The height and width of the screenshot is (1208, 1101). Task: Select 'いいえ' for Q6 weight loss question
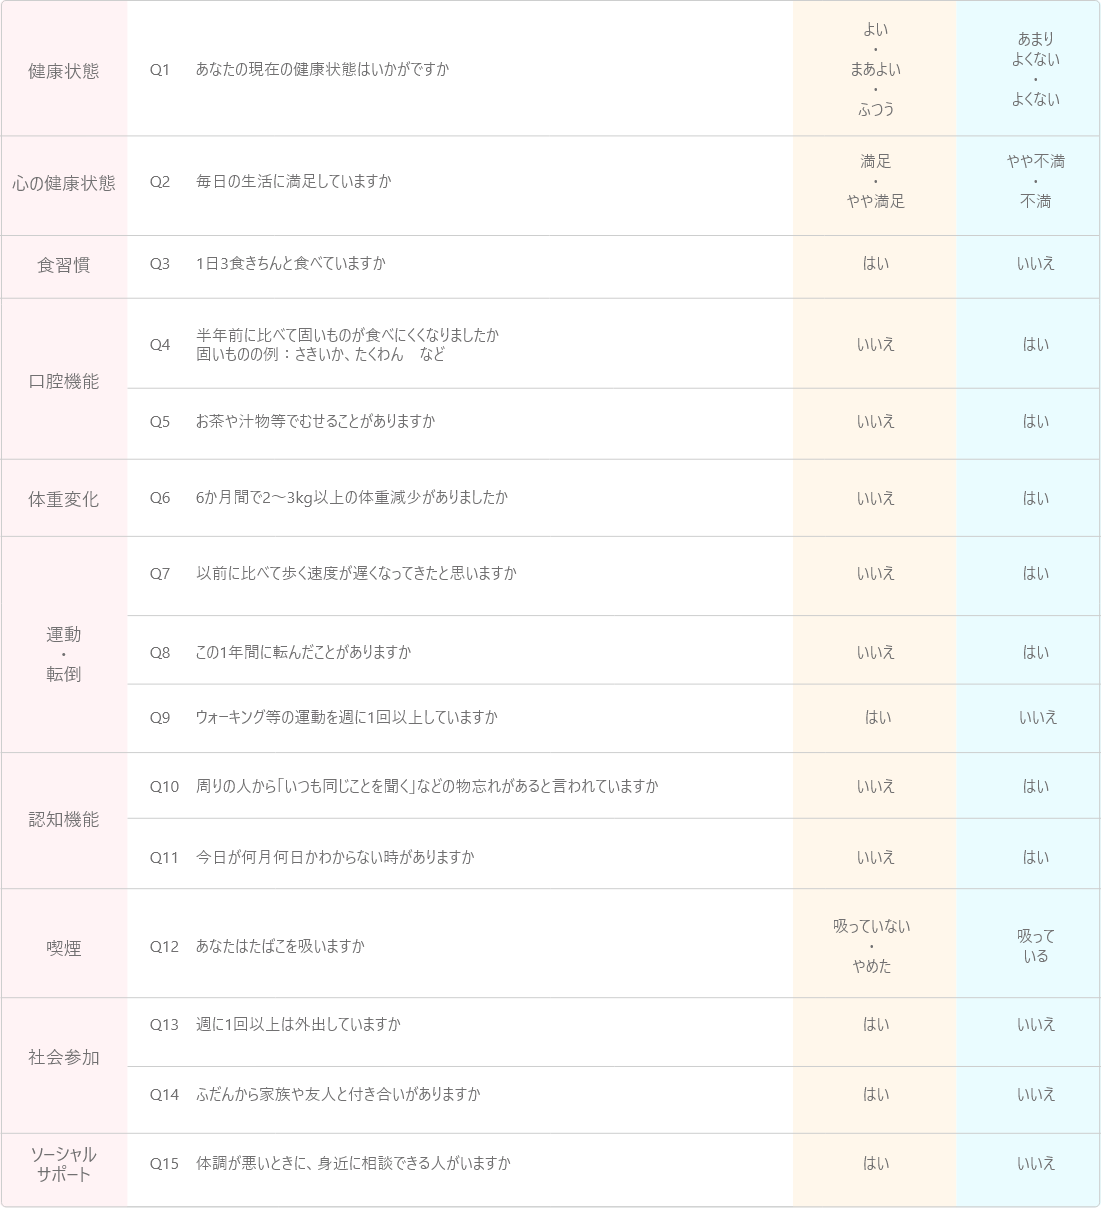[x=875, y=498]
